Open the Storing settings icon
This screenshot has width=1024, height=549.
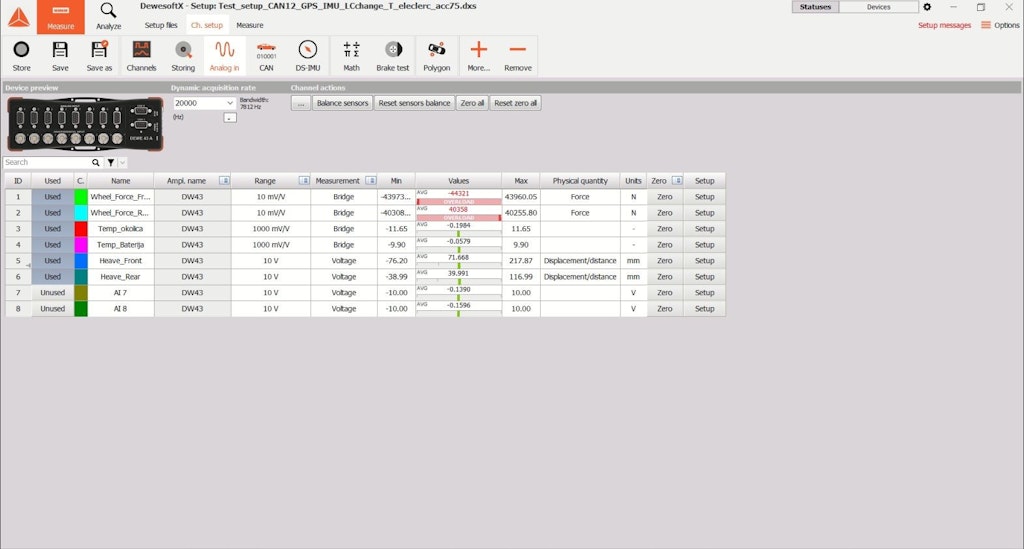pos(183,50)
